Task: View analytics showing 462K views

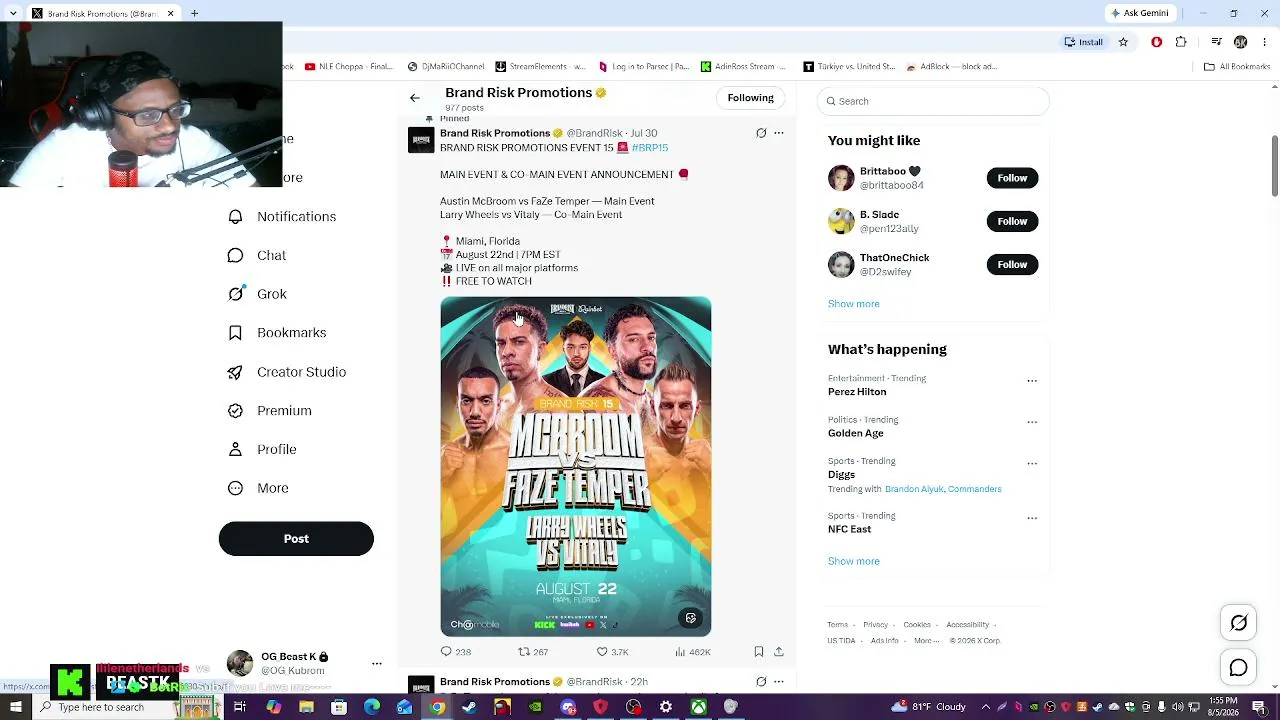Action: click(692, 652)
